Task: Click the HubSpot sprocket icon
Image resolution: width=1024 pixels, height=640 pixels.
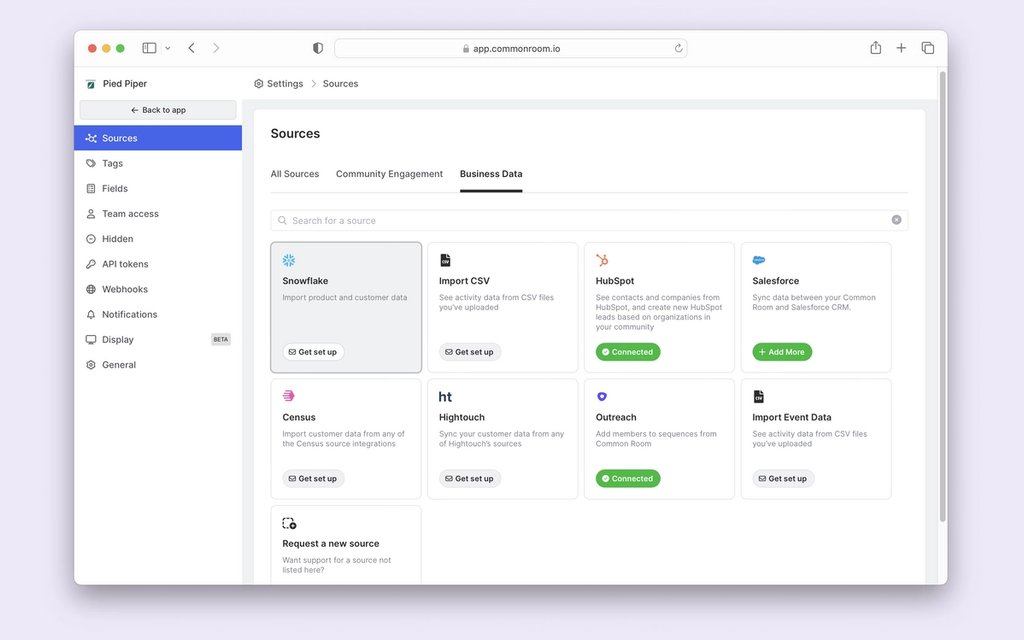Action: tap(602, 259)
